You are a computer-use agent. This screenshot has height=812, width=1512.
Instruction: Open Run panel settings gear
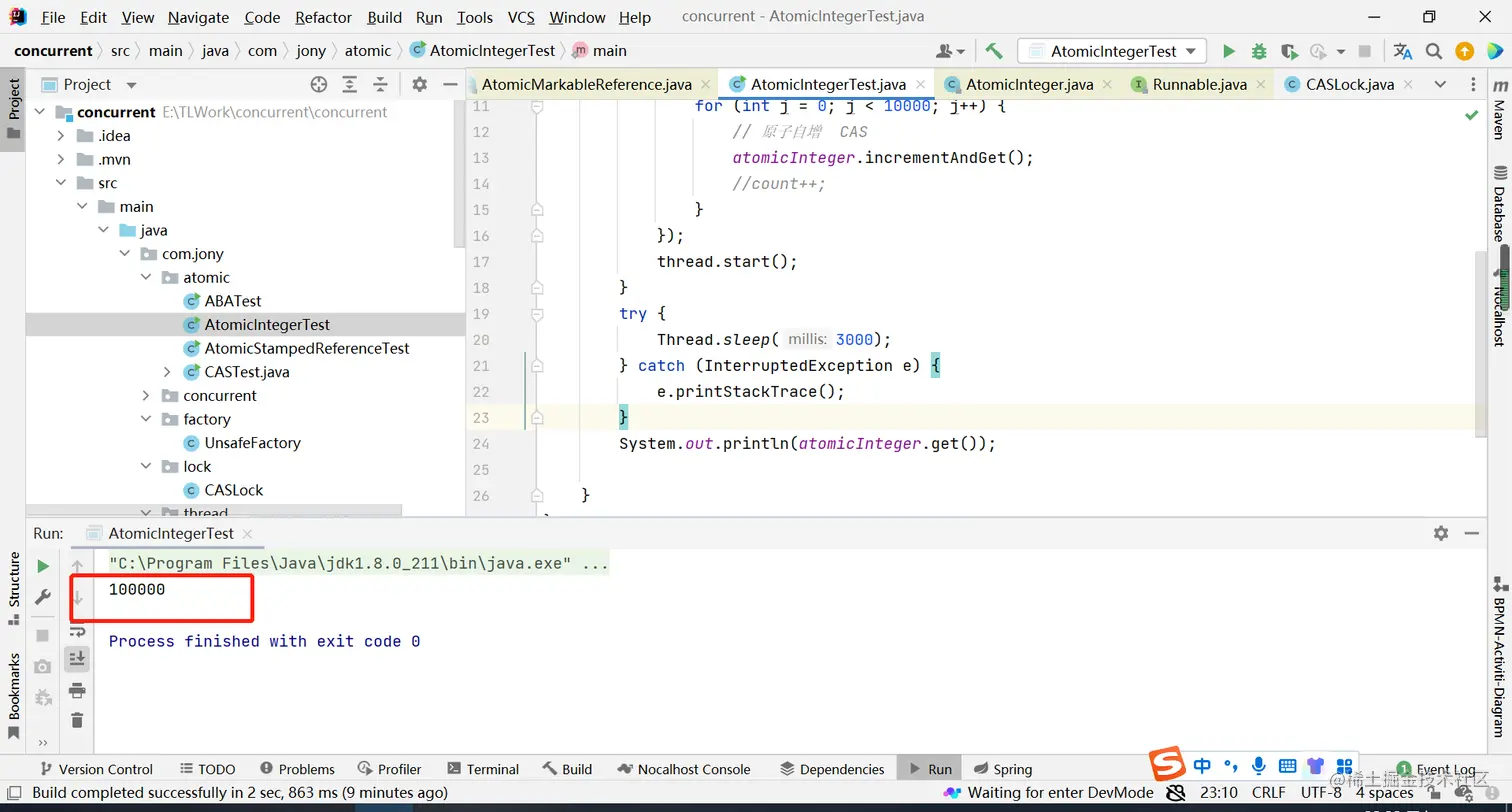(1441, 533)
